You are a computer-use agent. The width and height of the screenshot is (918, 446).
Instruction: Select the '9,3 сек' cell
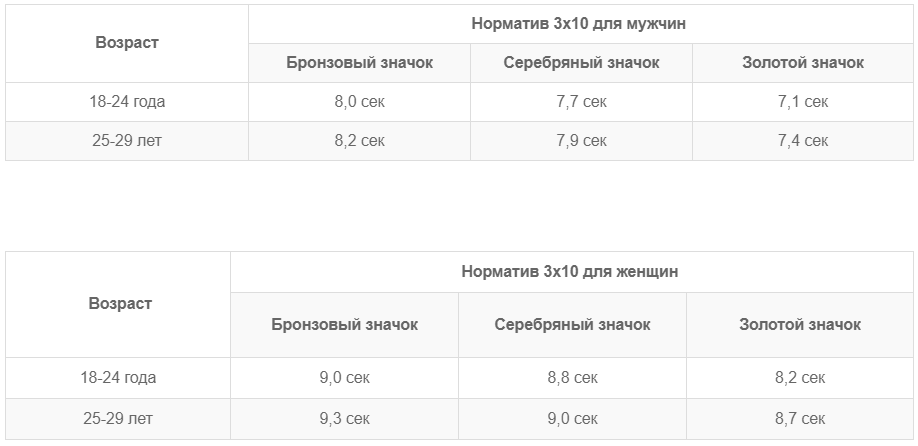coord(344,419)
